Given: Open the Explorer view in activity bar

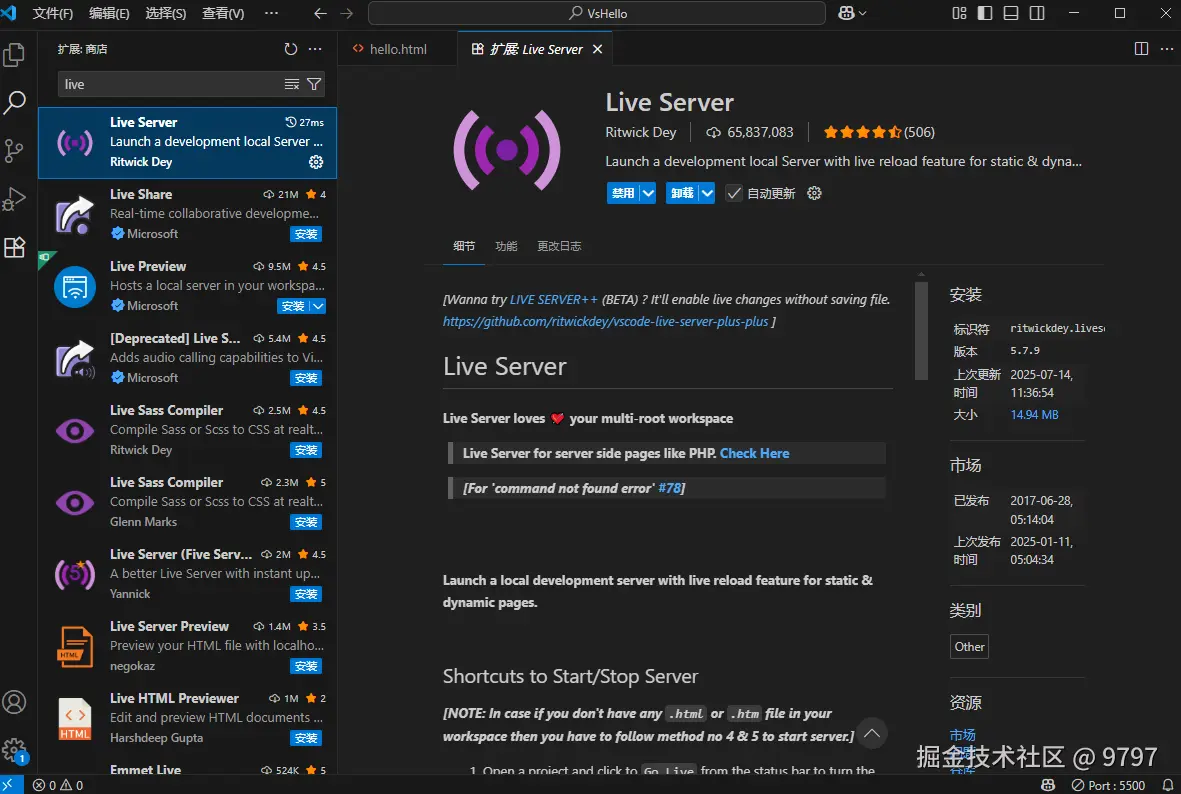Looking at the screenshot, I should click(14, 54).
